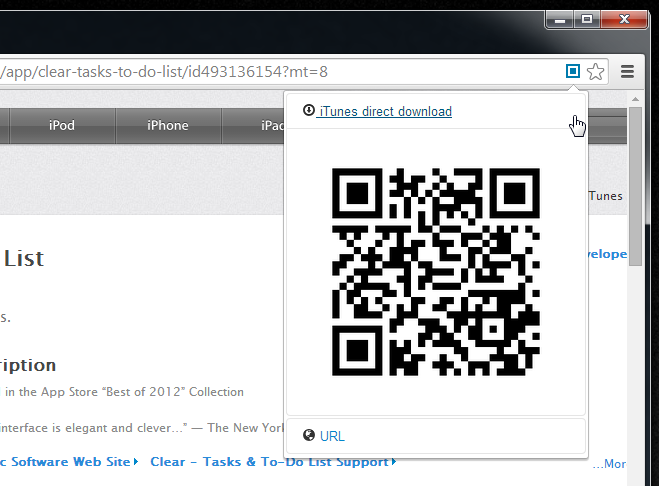The width and height of the screenshot is (659, 486).
Task: Open the Chrome hamburger menu
Action: [627, 71]
